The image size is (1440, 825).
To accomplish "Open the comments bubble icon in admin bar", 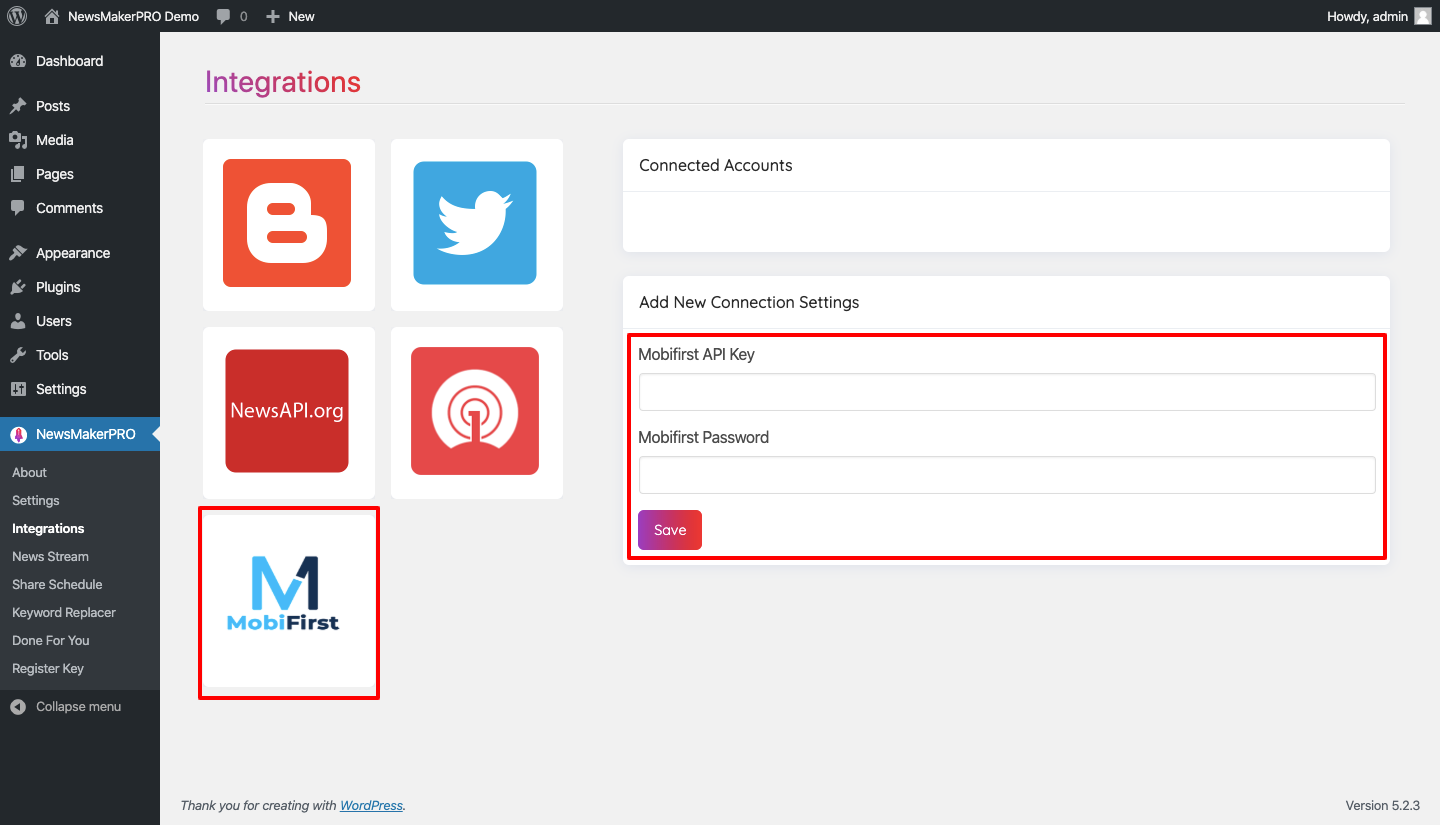I will 224,17.
